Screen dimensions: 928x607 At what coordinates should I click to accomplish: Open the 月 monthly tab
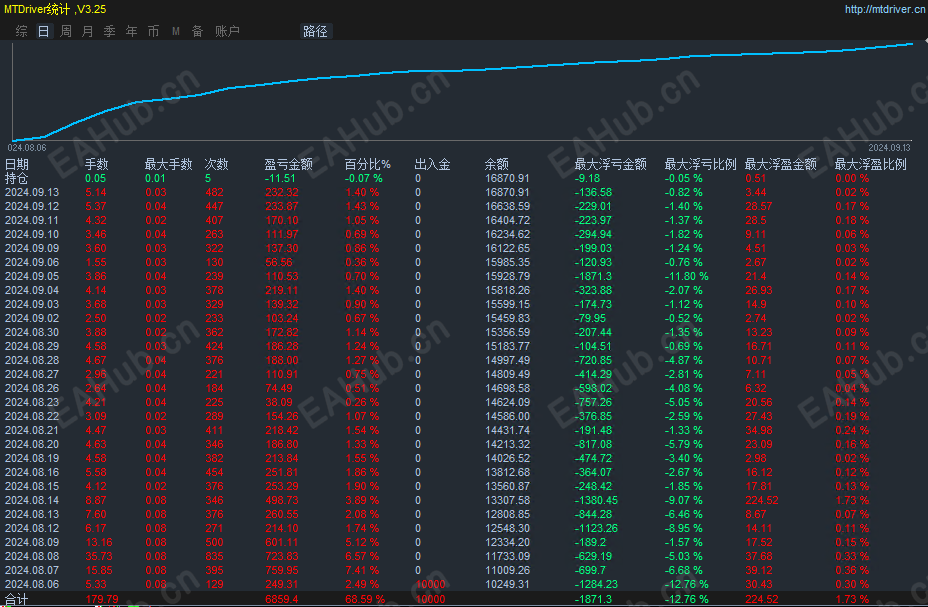(x=88, y=31)
